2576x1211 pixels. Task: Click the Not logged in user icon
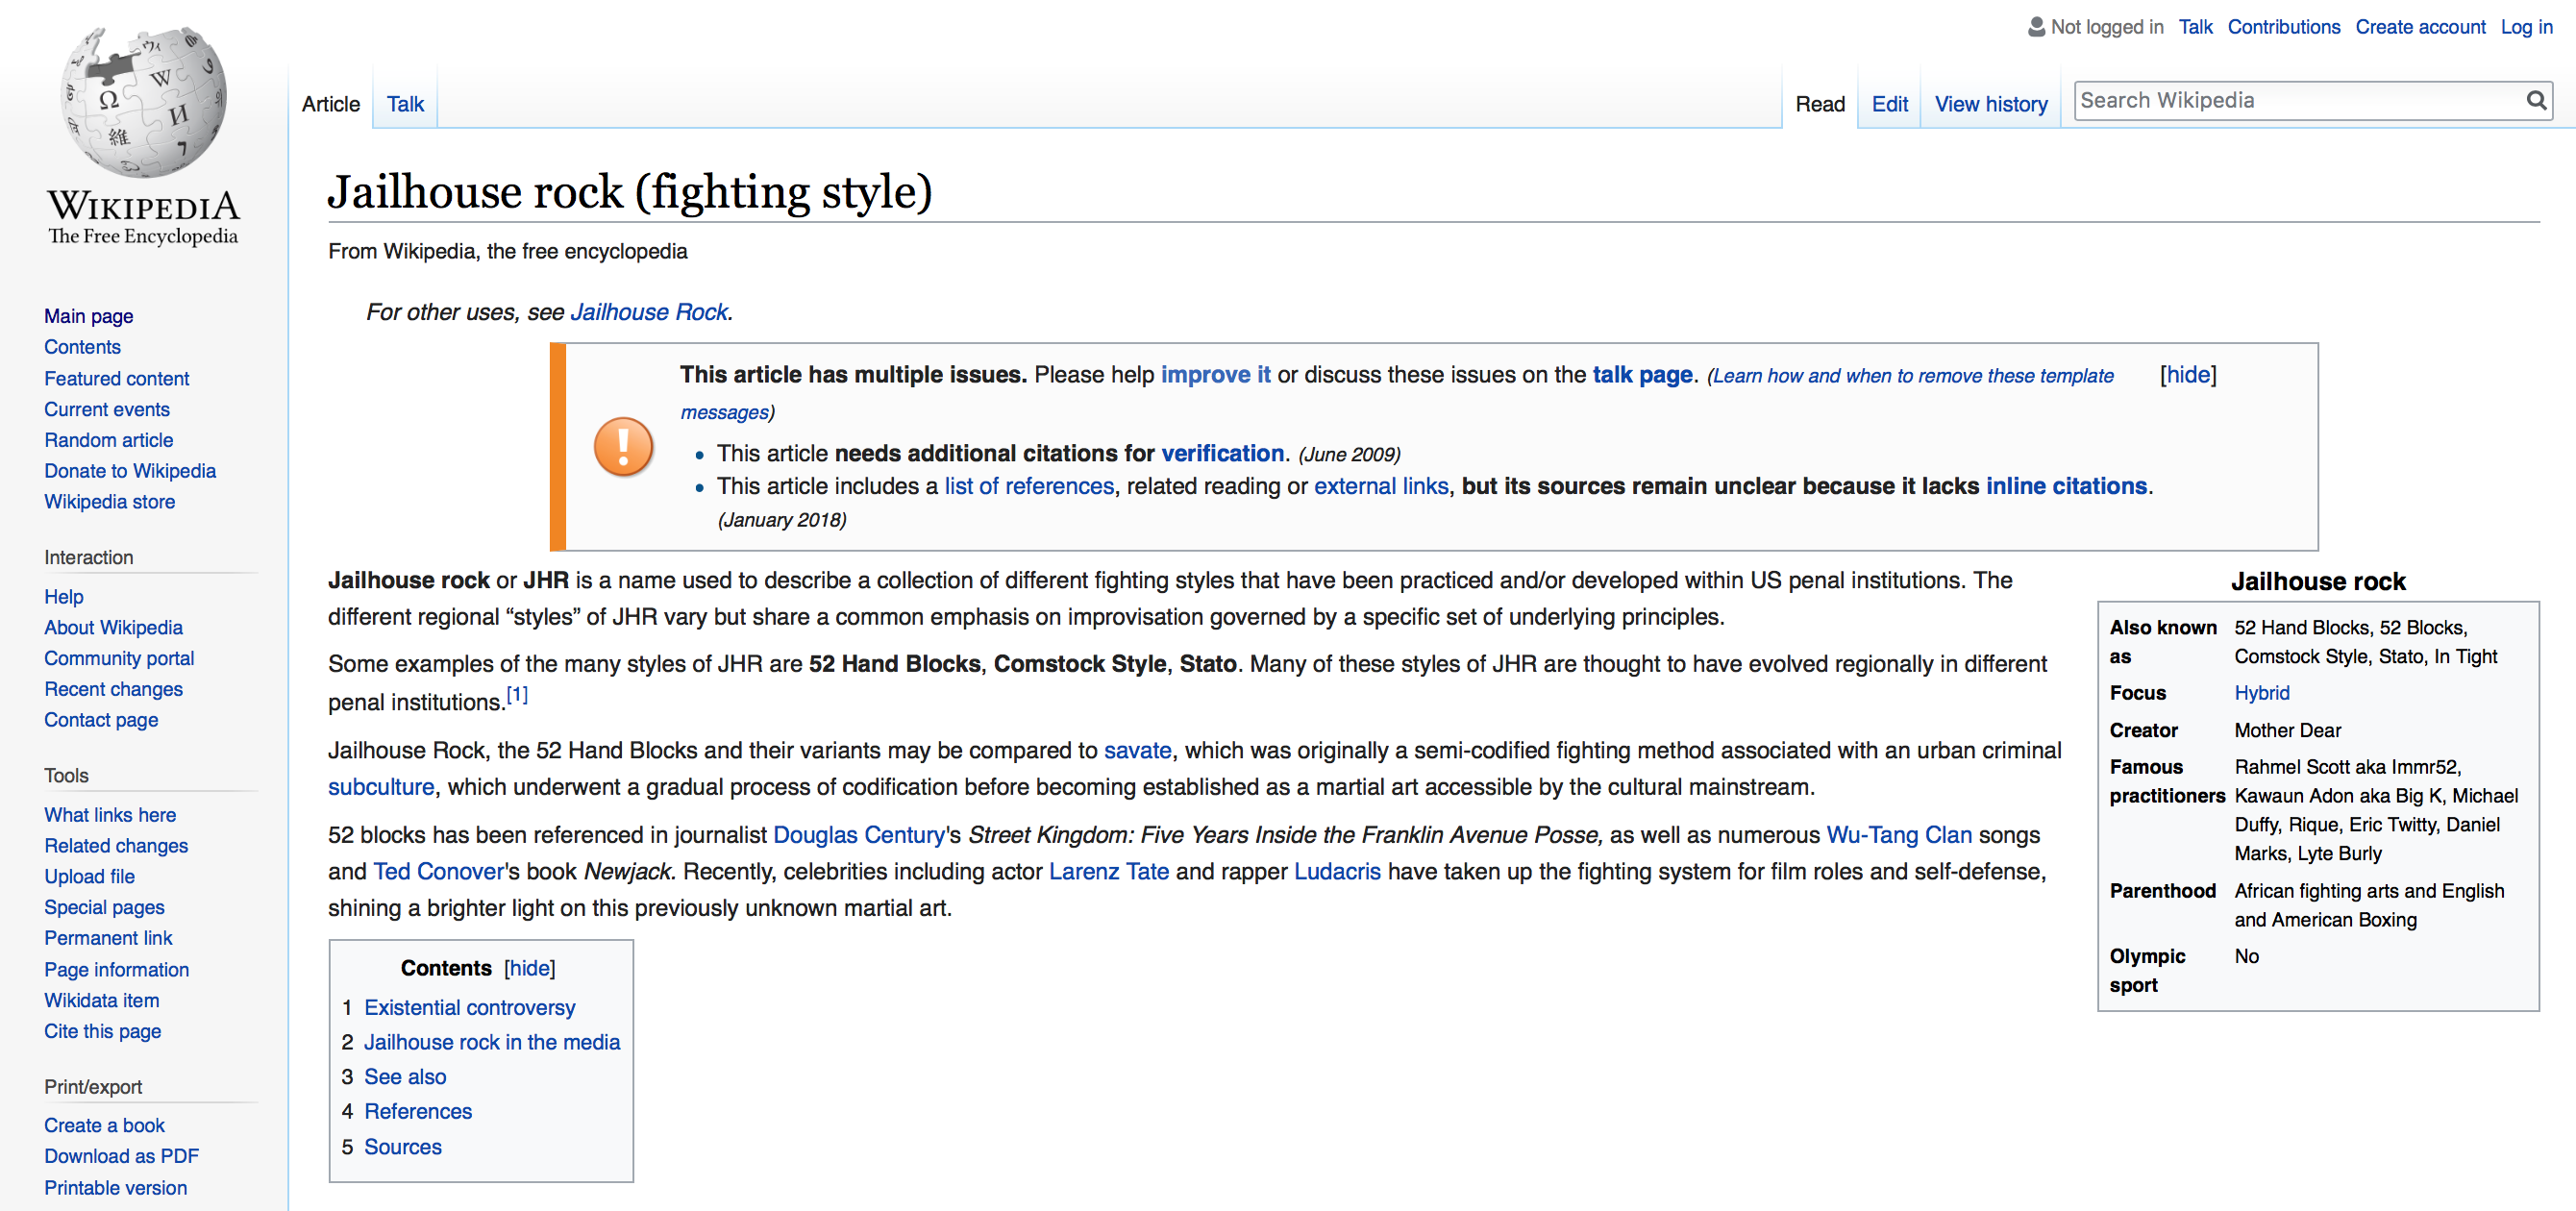click(x=2035, y=27)
